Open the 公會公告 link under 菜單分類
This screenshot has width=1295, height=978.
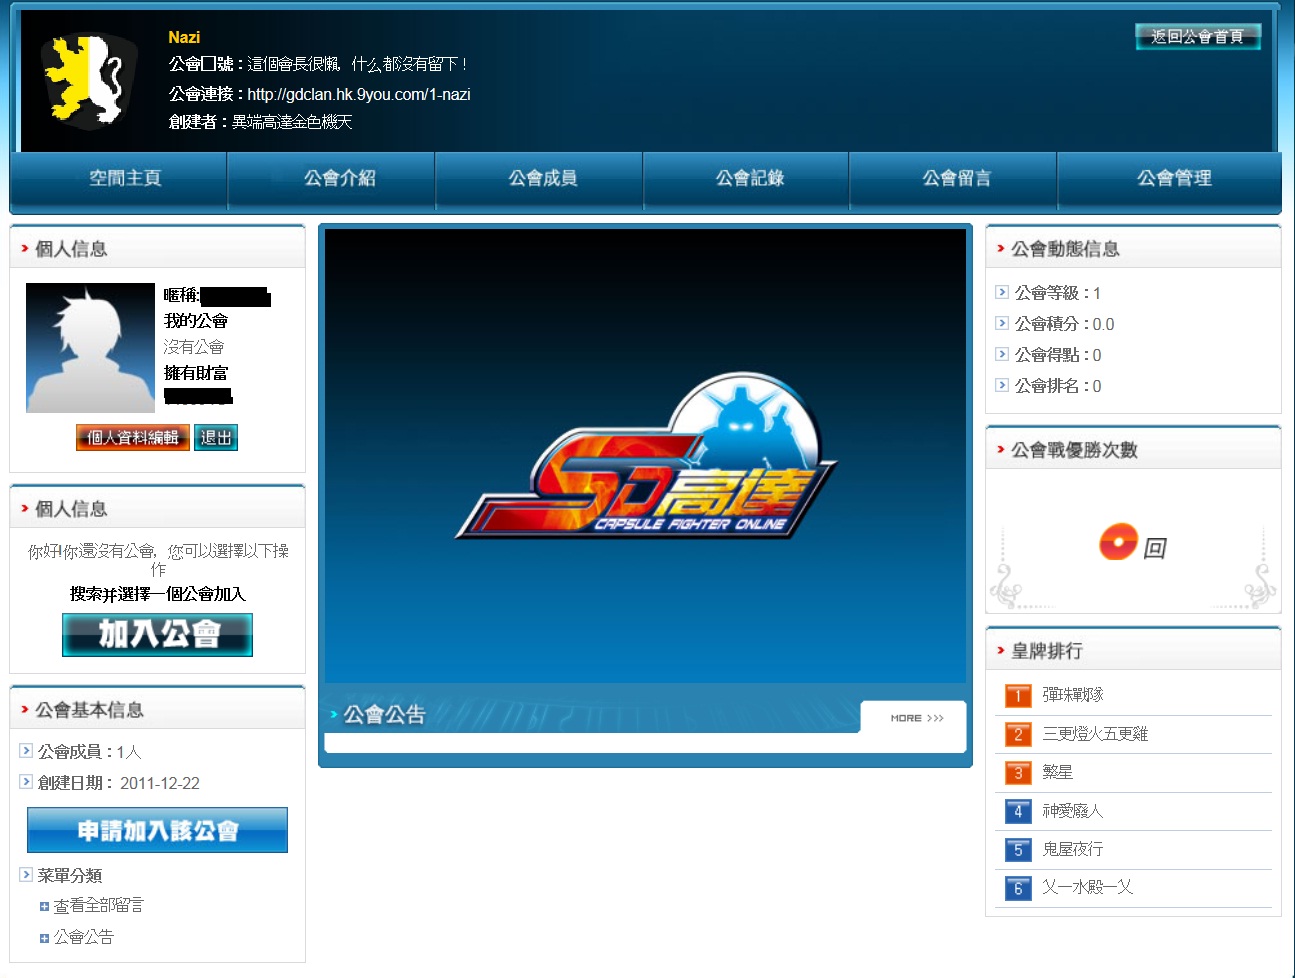coord(83,937)
